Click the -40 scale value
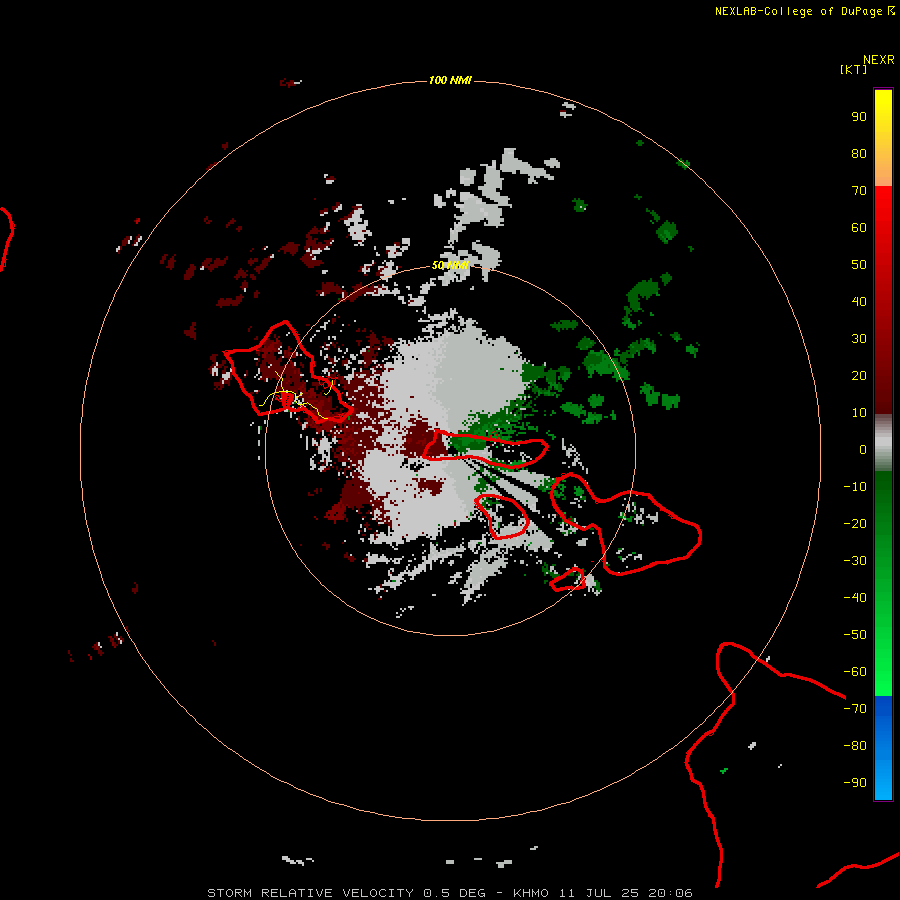This screenshot has height=900, width=900. (x=855, y=598)
